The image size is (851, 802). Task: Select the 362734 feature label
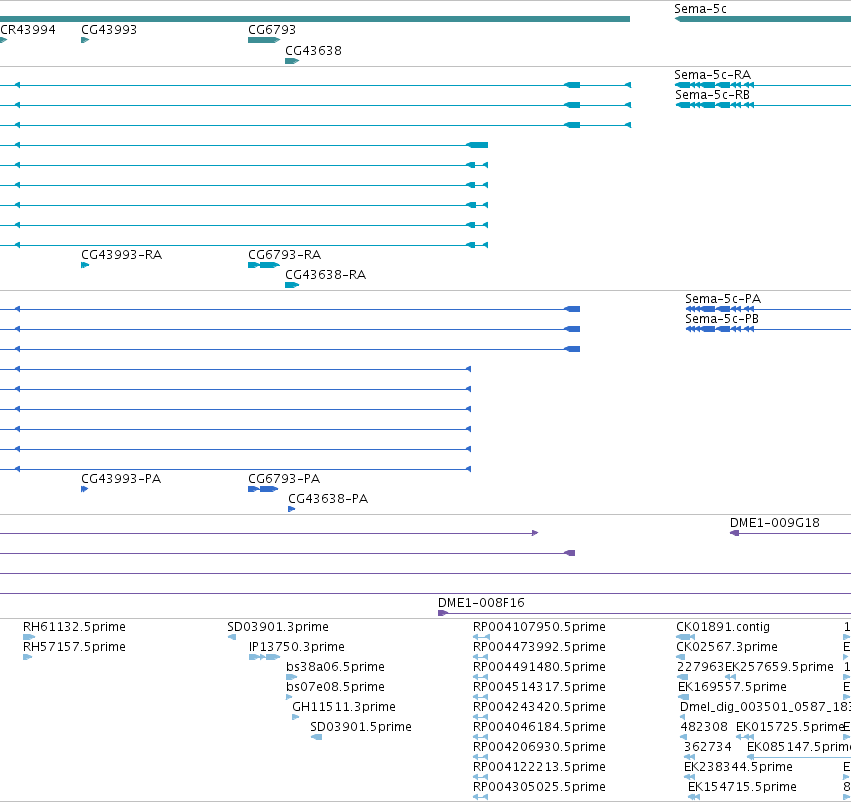point(708,747)
